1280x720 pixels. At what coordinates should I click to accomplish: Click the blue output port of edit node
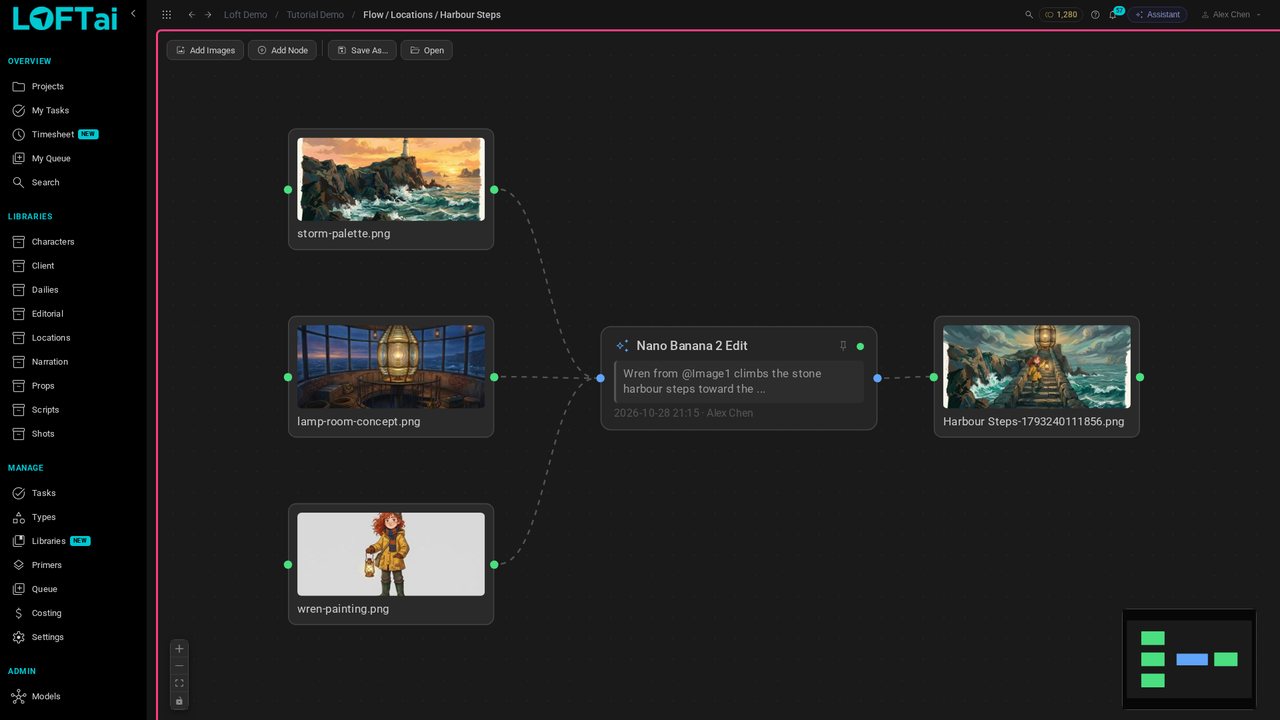click(877, 378)
